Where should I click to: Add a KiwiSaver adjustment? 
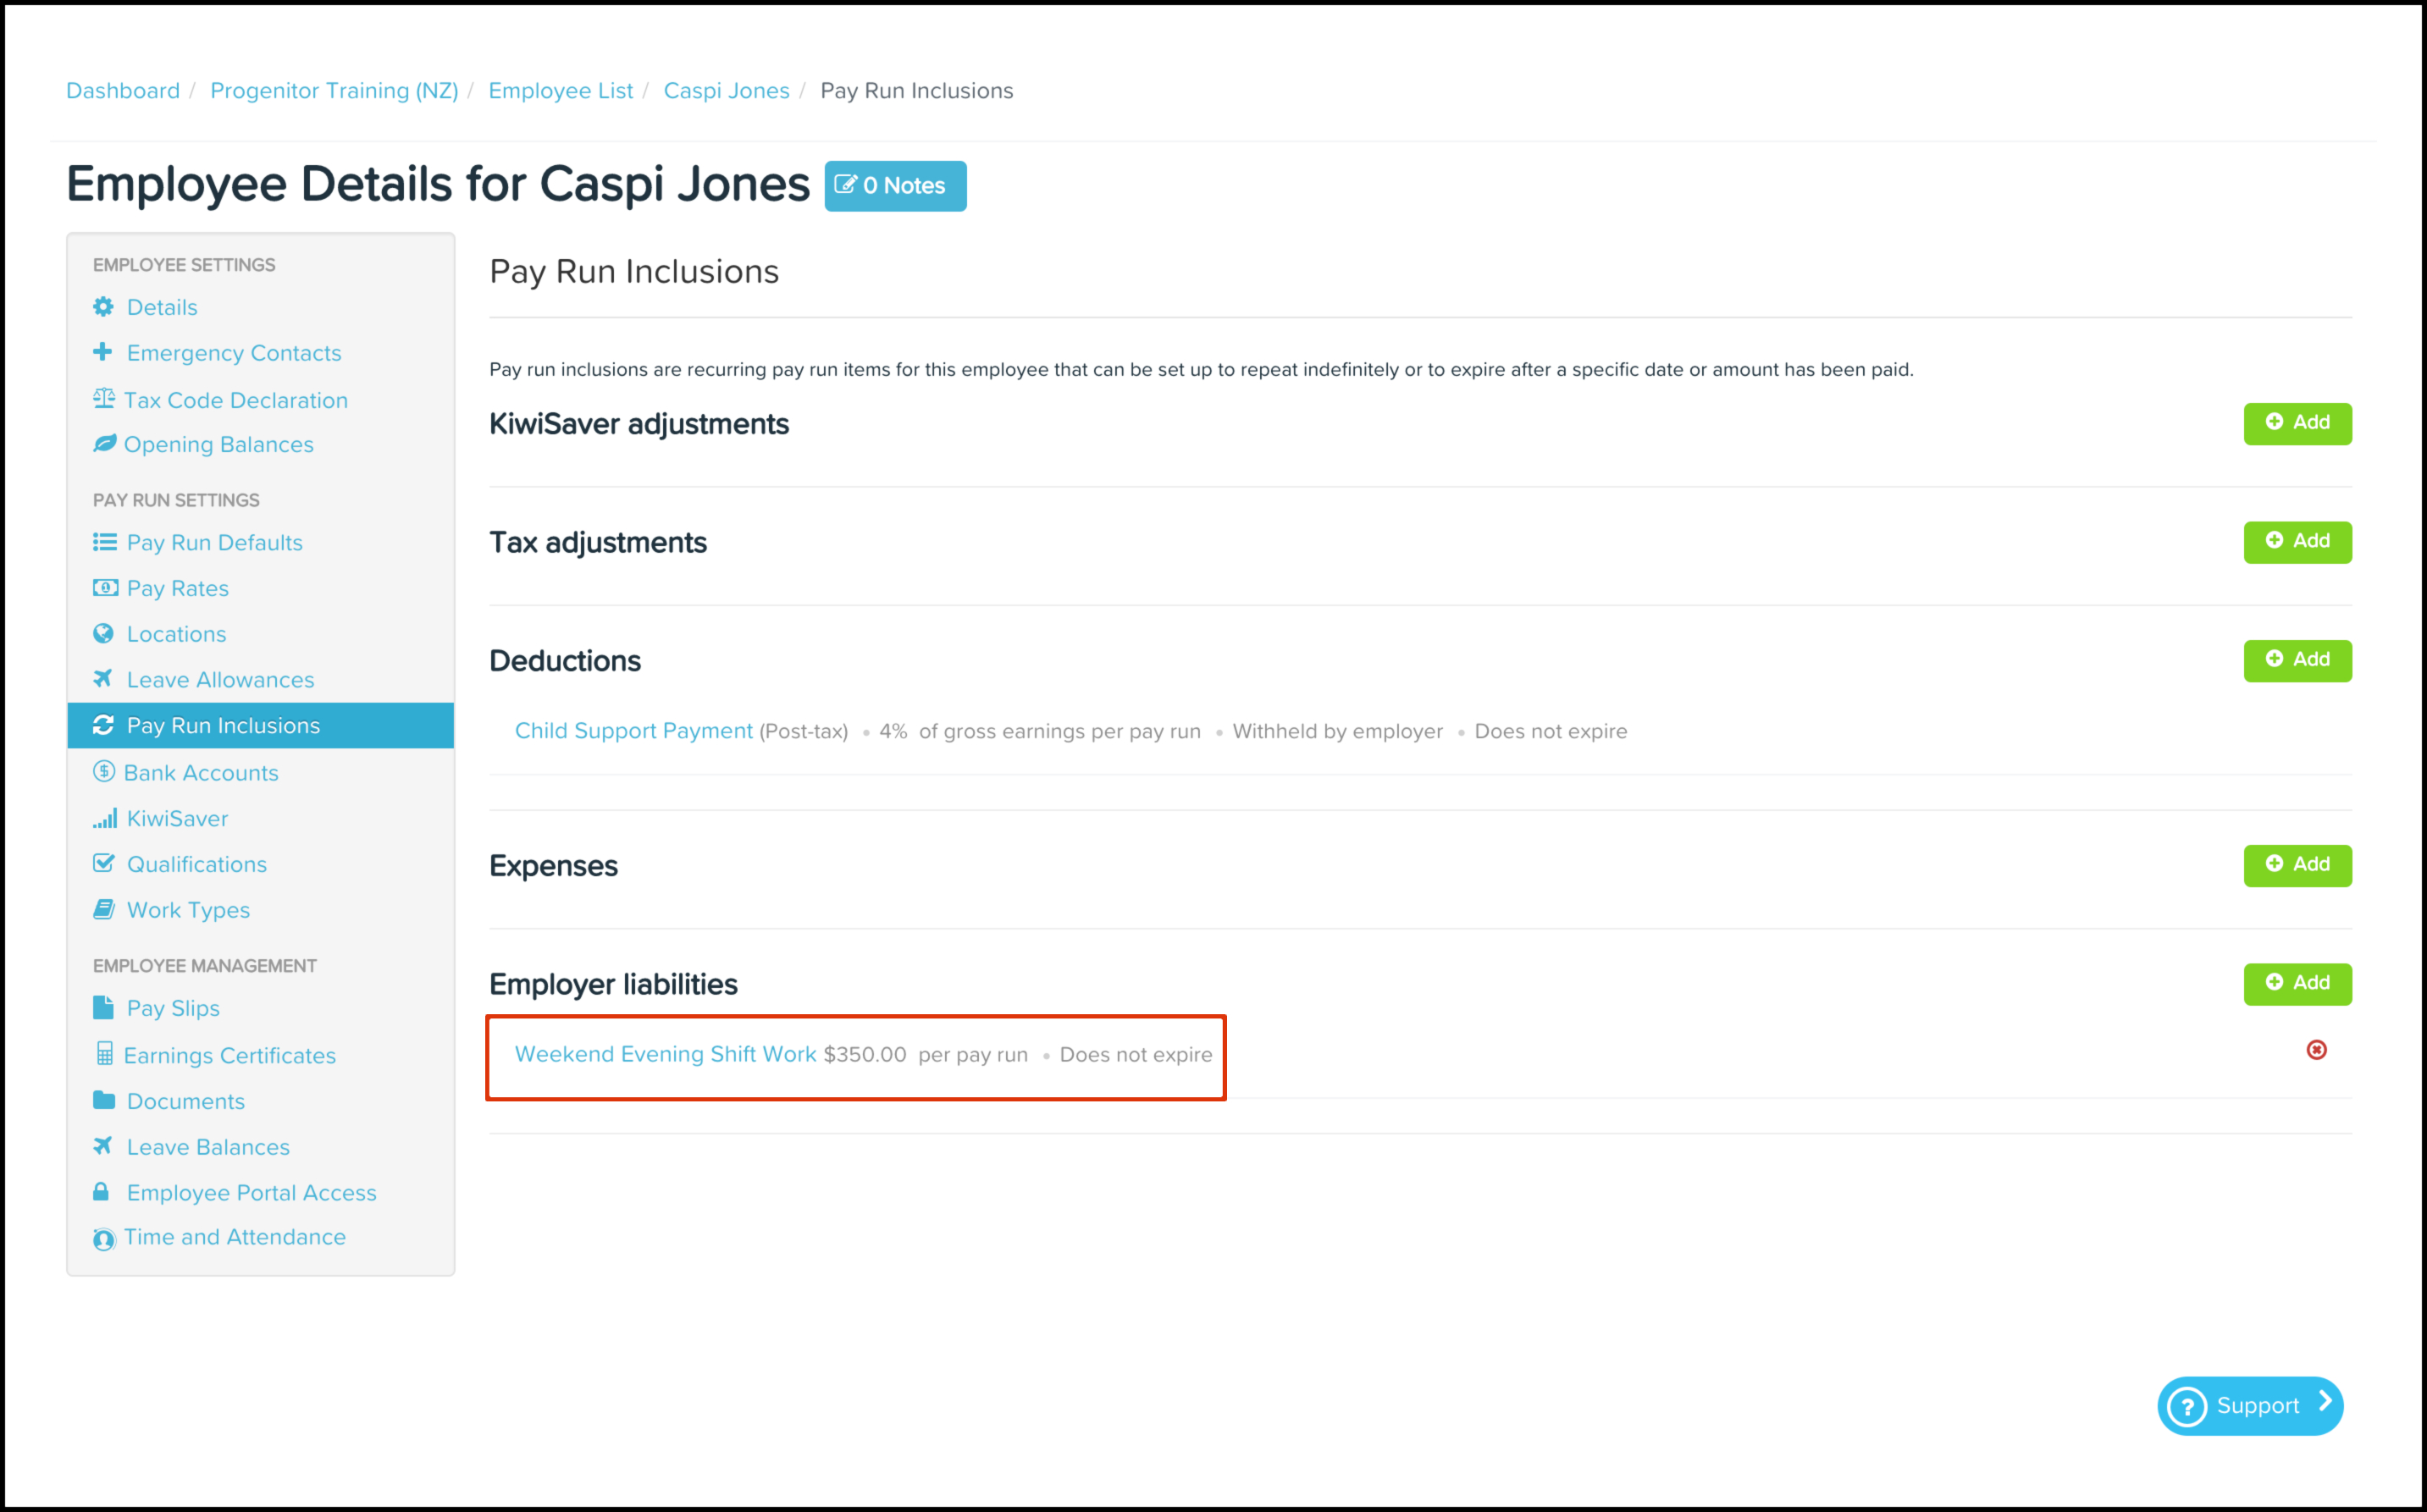click(x=2297, y=423)
